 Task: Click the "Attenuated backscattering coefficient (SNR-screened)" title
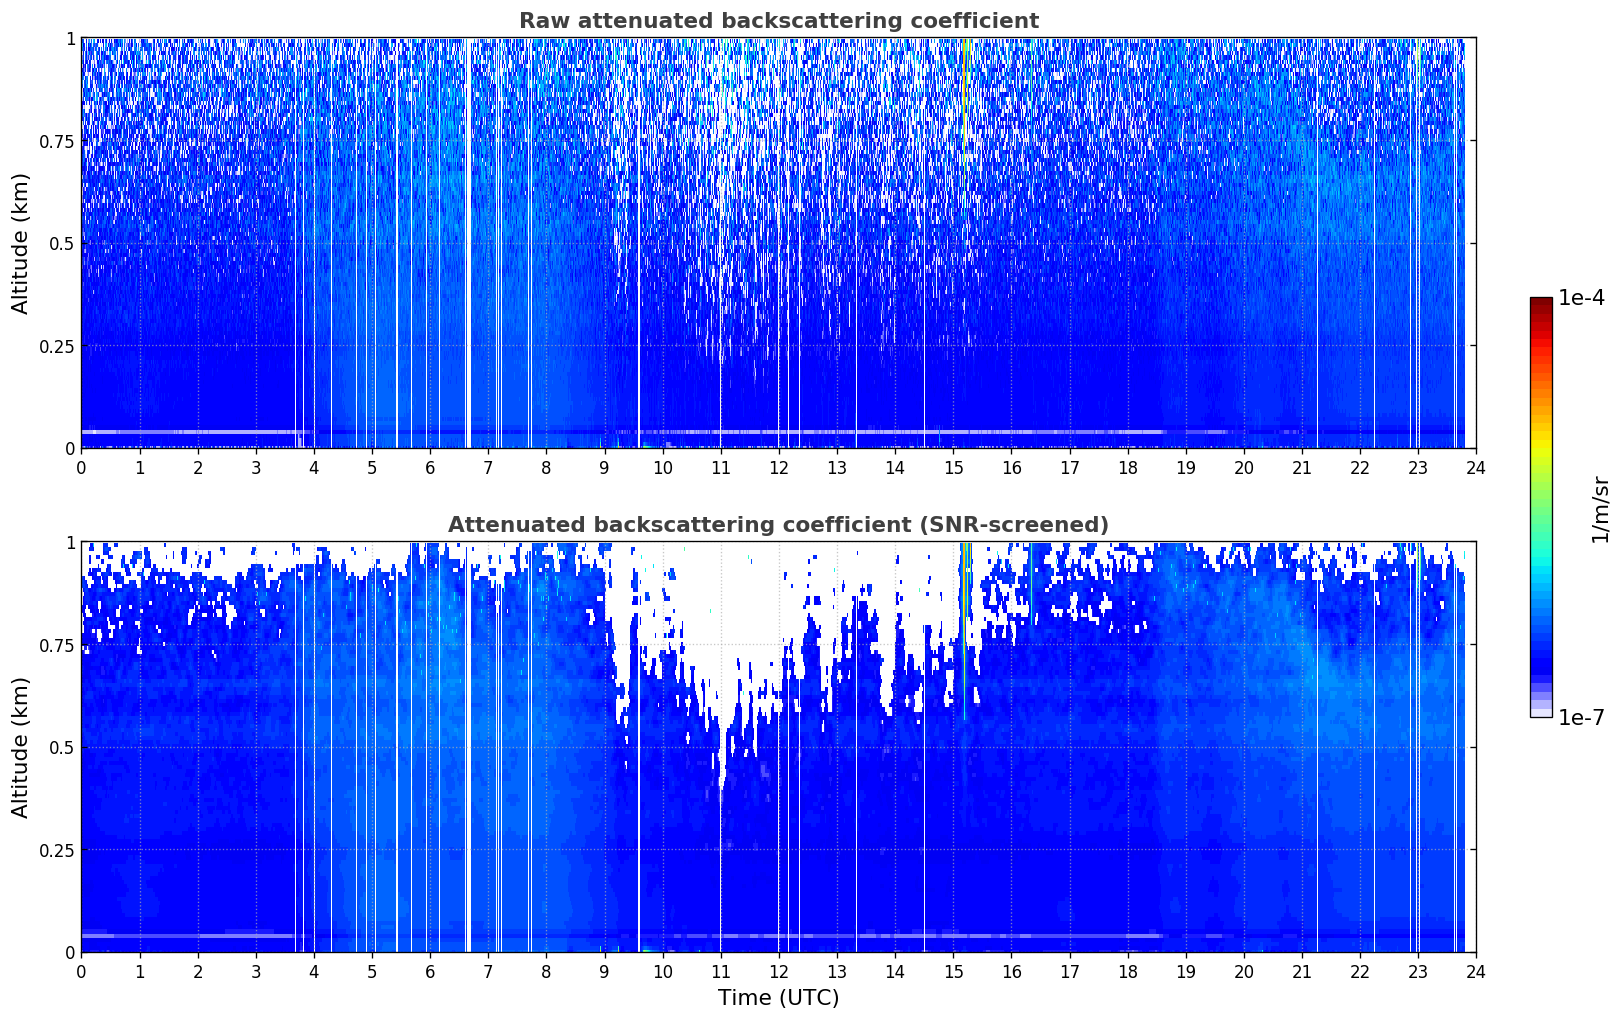pyautogui.click(x=778, y=525)
